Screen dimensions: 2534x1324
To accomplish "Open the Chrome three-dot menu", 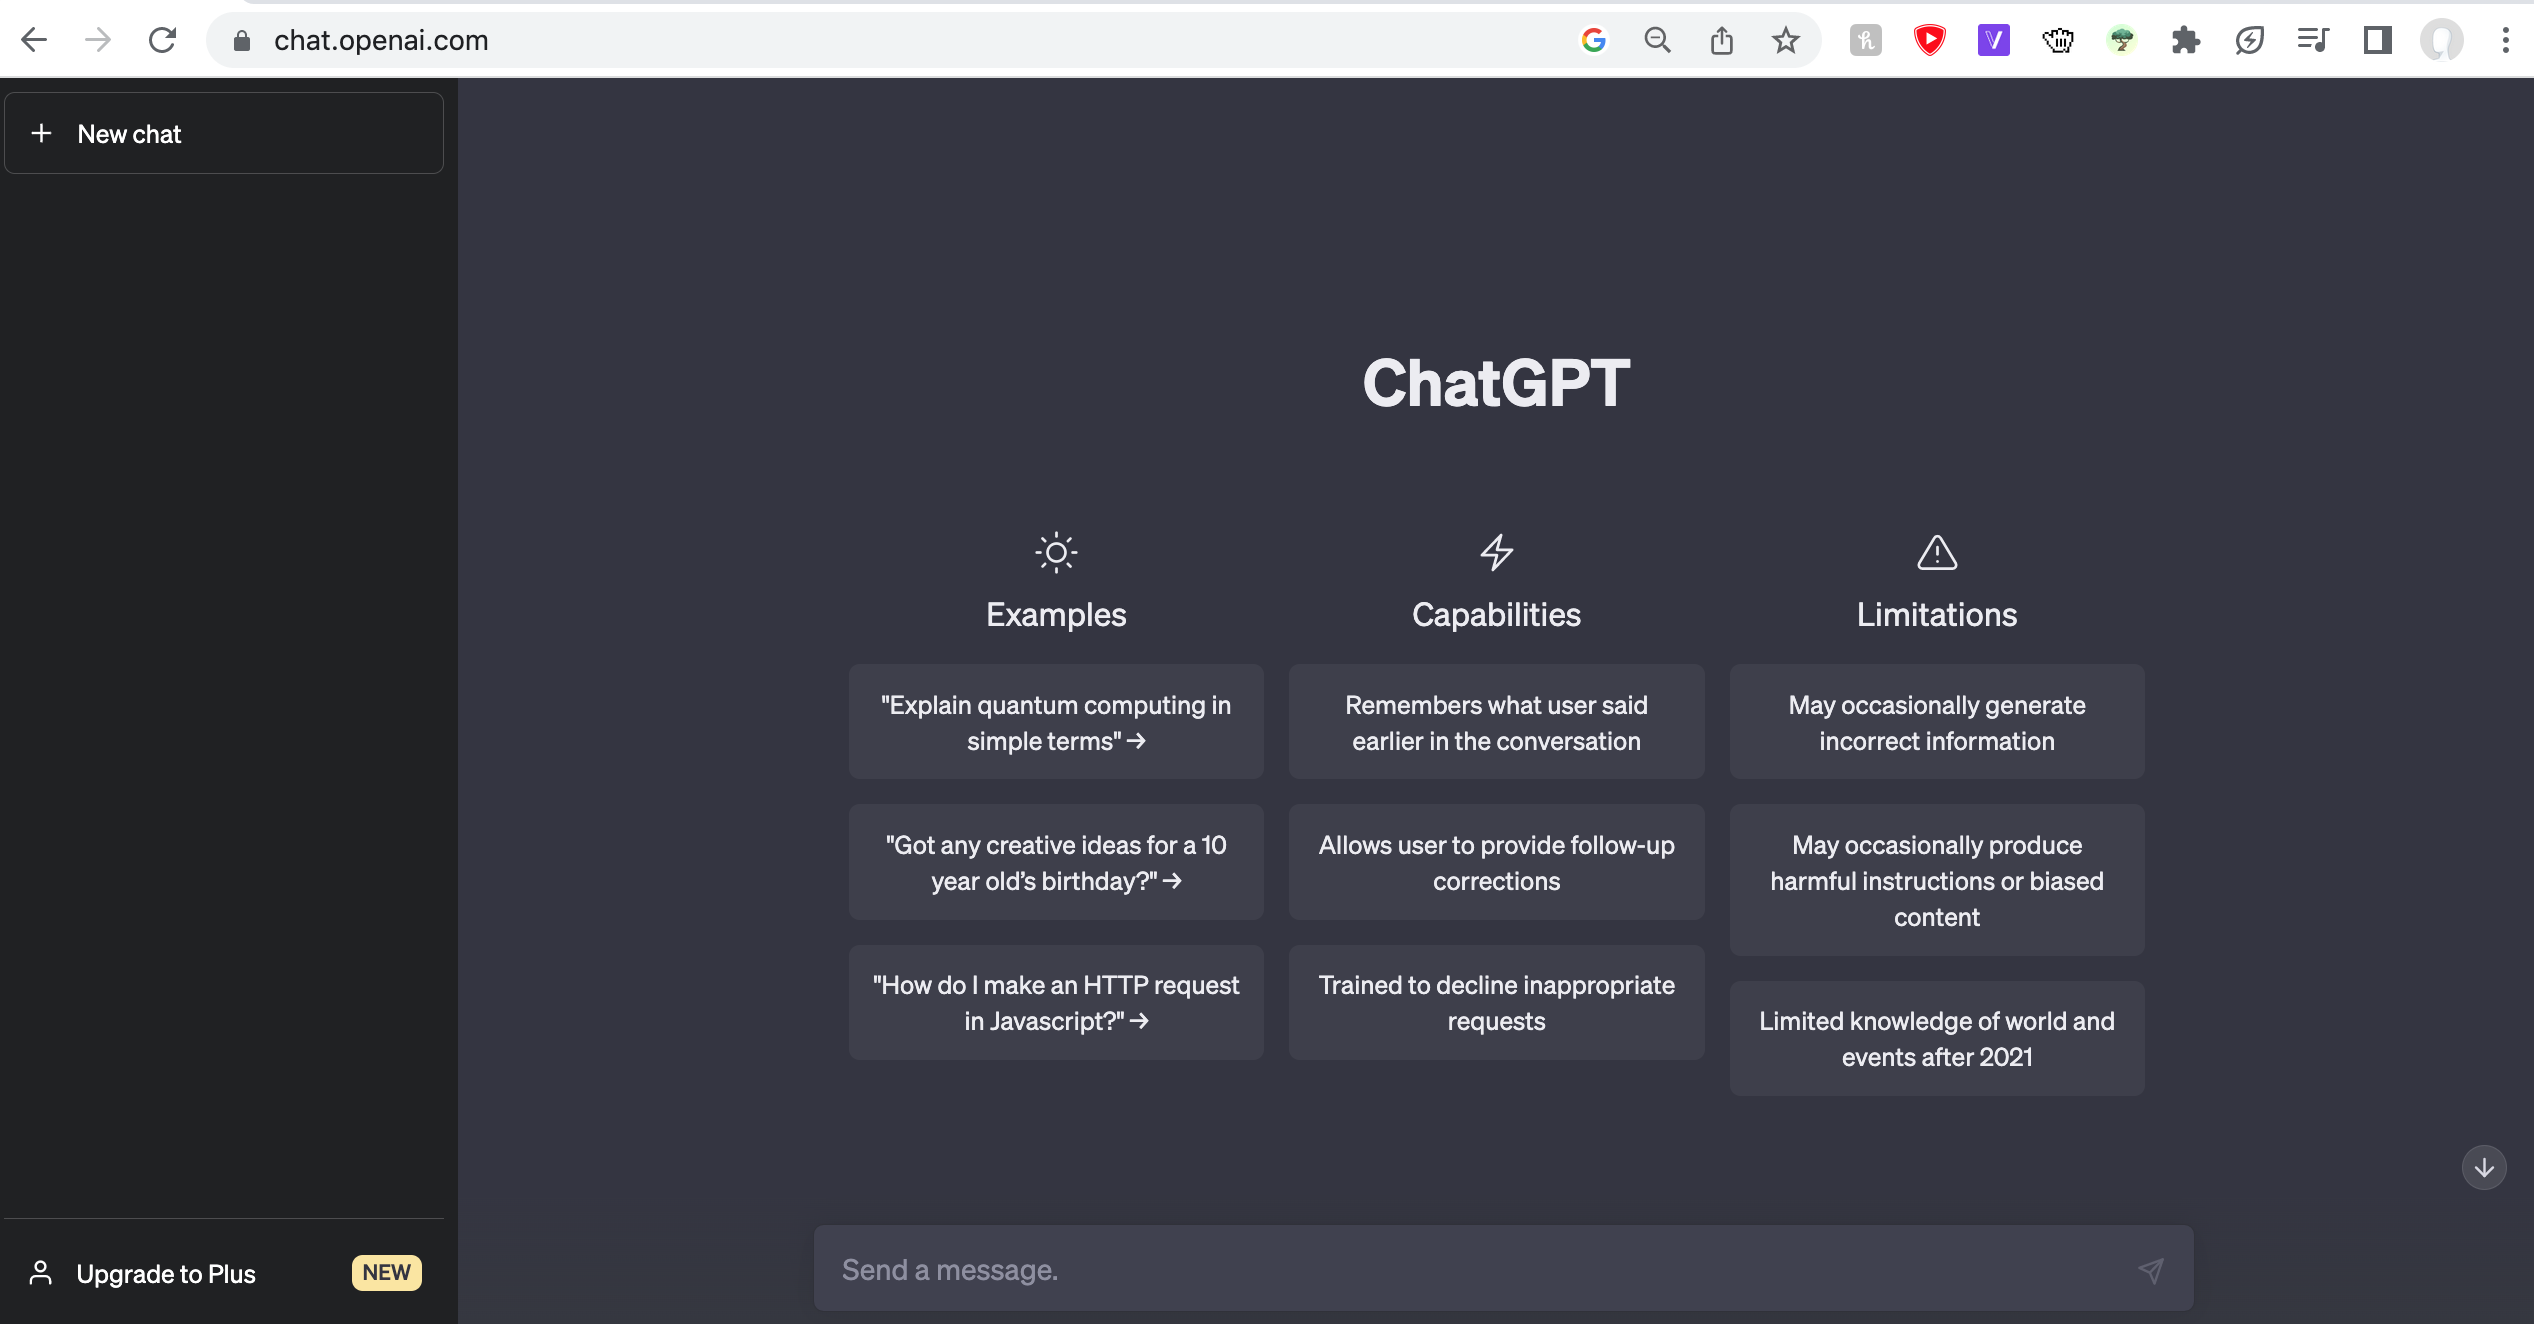I will [2505, 40].
